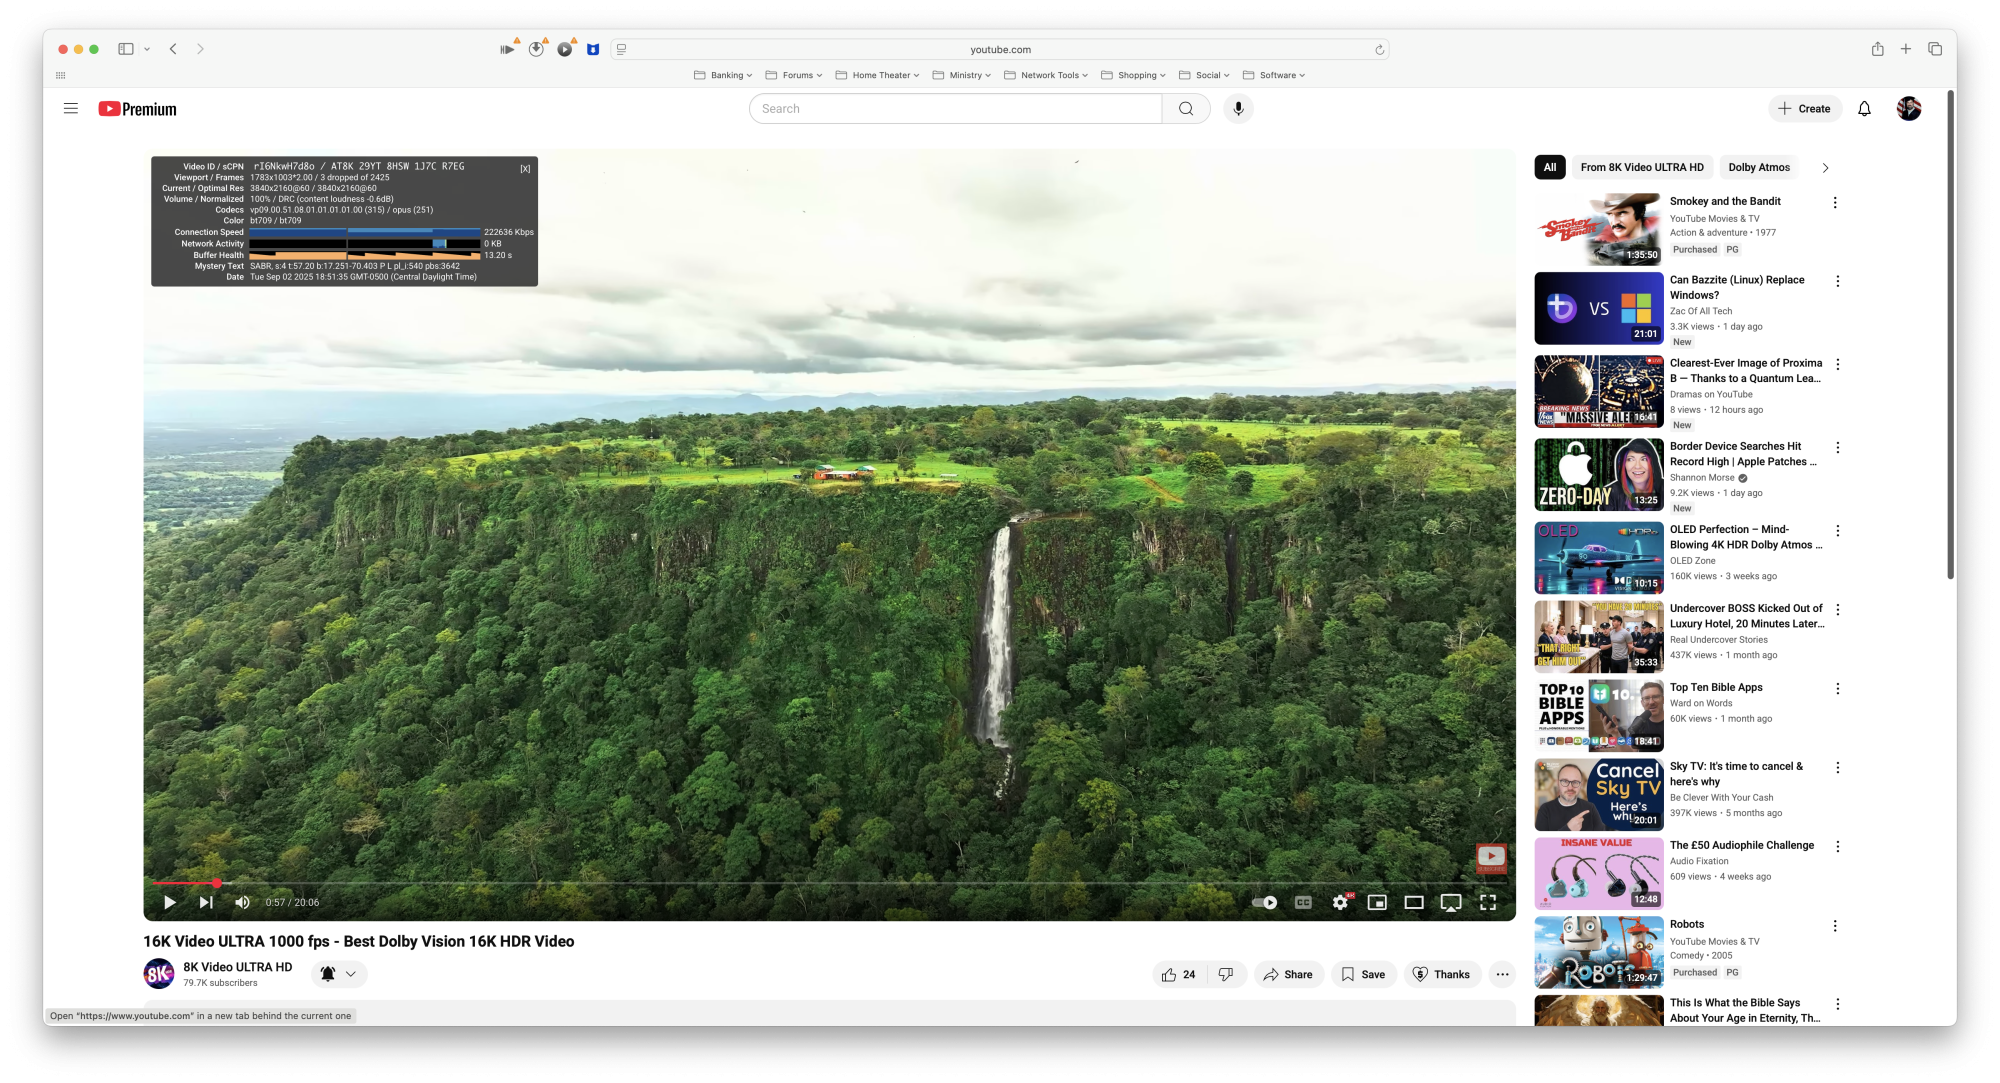Open video settings gear

[1340, 902]
